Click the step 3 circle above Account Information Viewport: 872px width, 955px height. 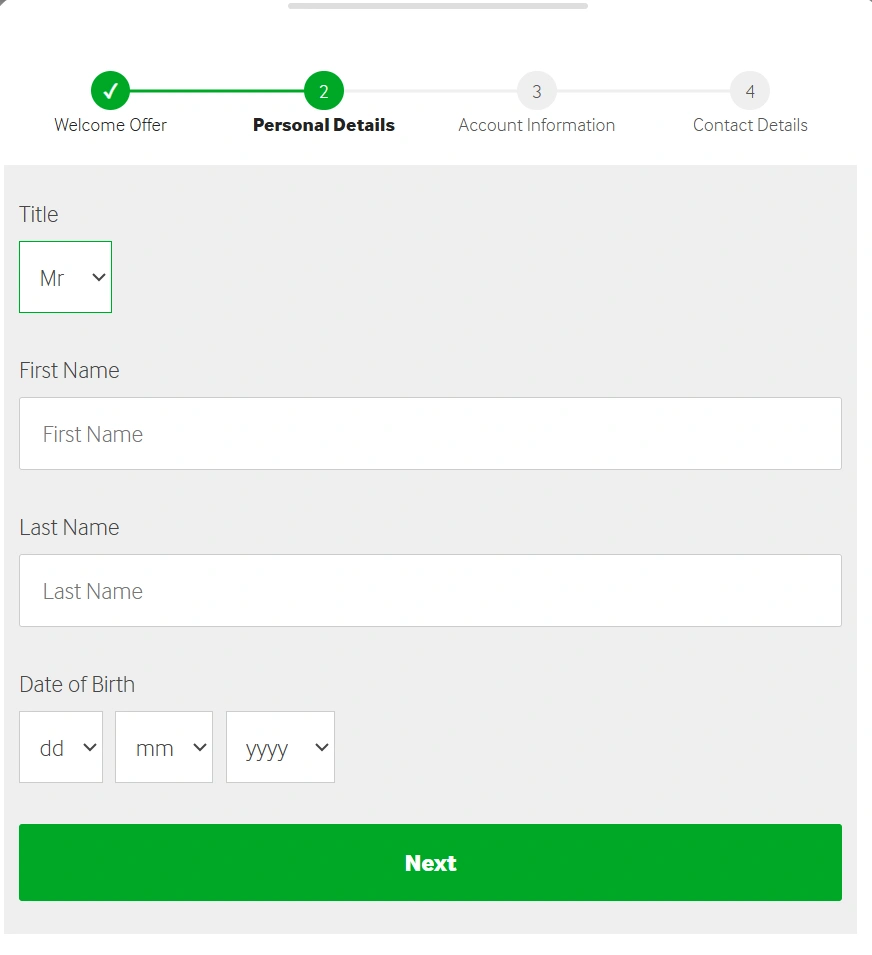tap(536, 91)
